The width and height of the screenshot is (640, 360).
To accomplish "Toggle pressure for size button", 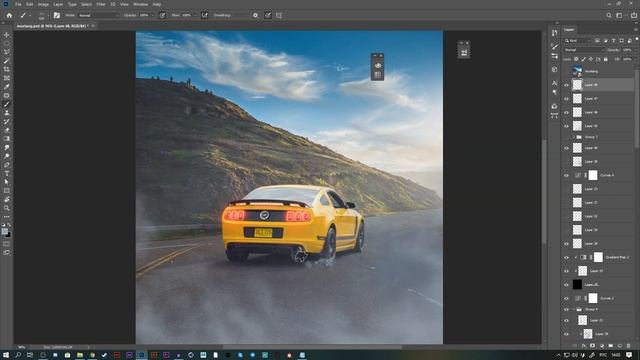I will point(268,15).
